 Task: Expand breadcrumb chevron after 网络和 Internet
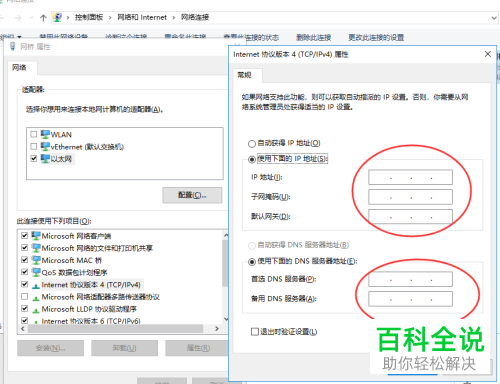pos(173,18)
